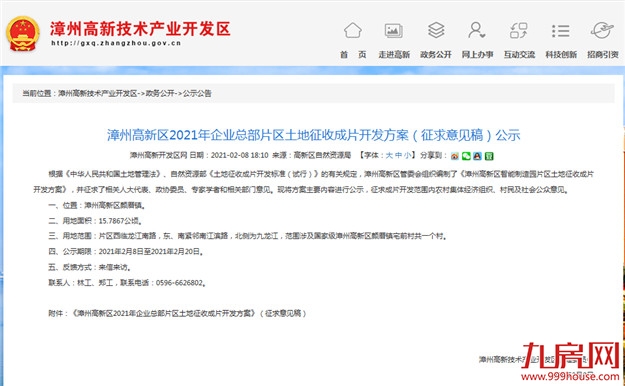The height and width of the screenshot is (386, 625).
Task: Open the 首页 home icon
Action: [353, 30]
